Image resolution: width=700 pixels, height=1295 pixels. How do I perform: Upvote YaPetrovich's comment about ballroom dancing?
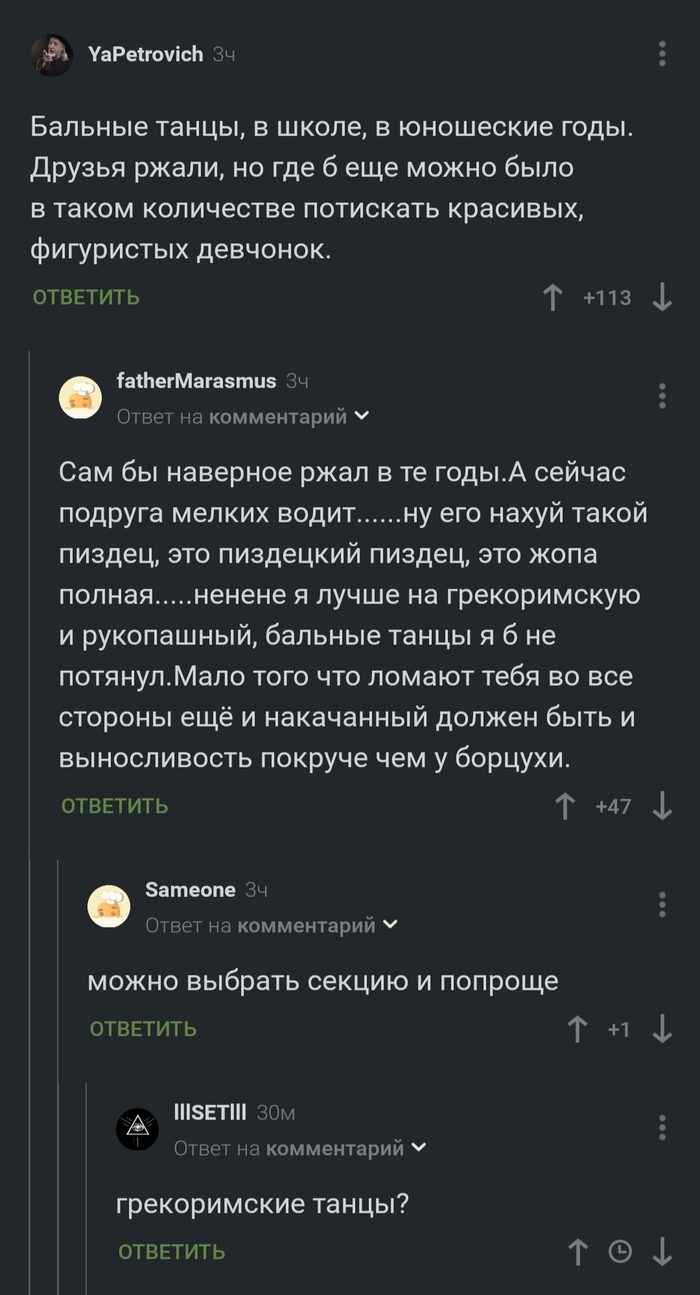(552, 297)
